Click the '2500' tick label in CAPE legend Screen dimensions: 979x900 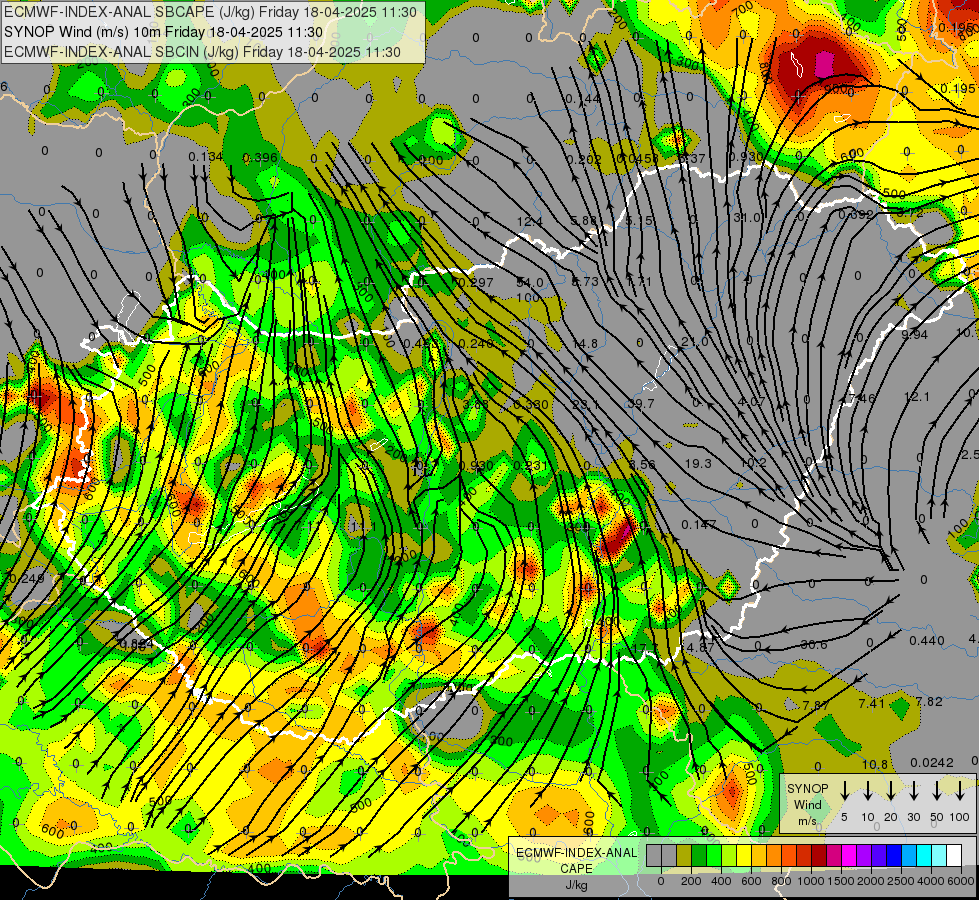pos(902,881)
